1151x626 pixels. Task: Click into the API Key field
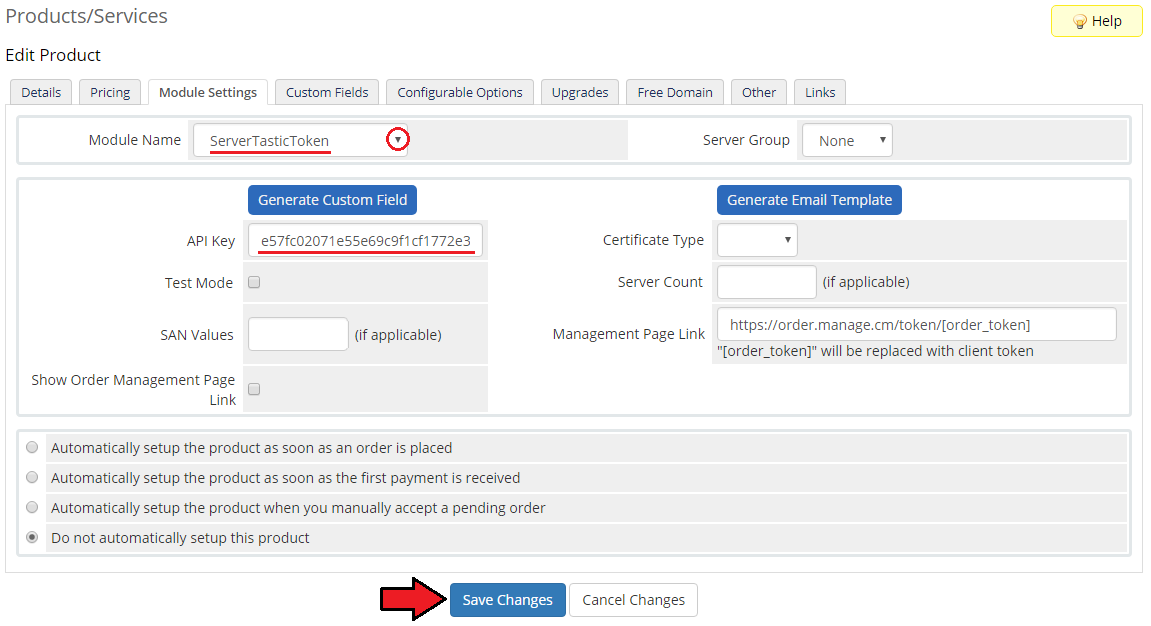point(367,241)
